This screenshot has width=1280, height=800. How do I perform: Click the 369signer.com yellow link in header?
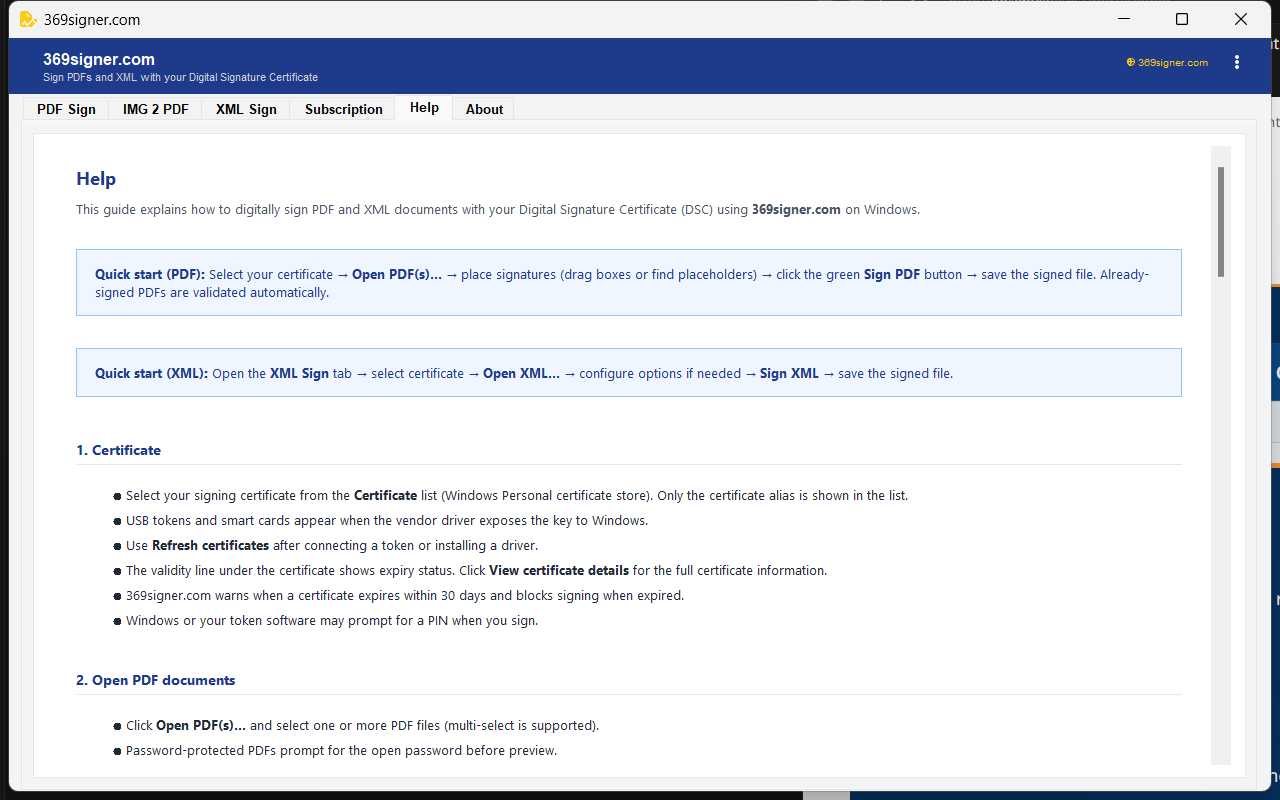1167,62
